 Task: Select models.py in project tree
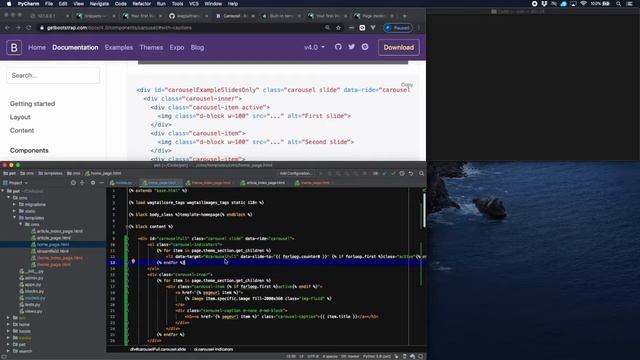click(x=35, y=298)
